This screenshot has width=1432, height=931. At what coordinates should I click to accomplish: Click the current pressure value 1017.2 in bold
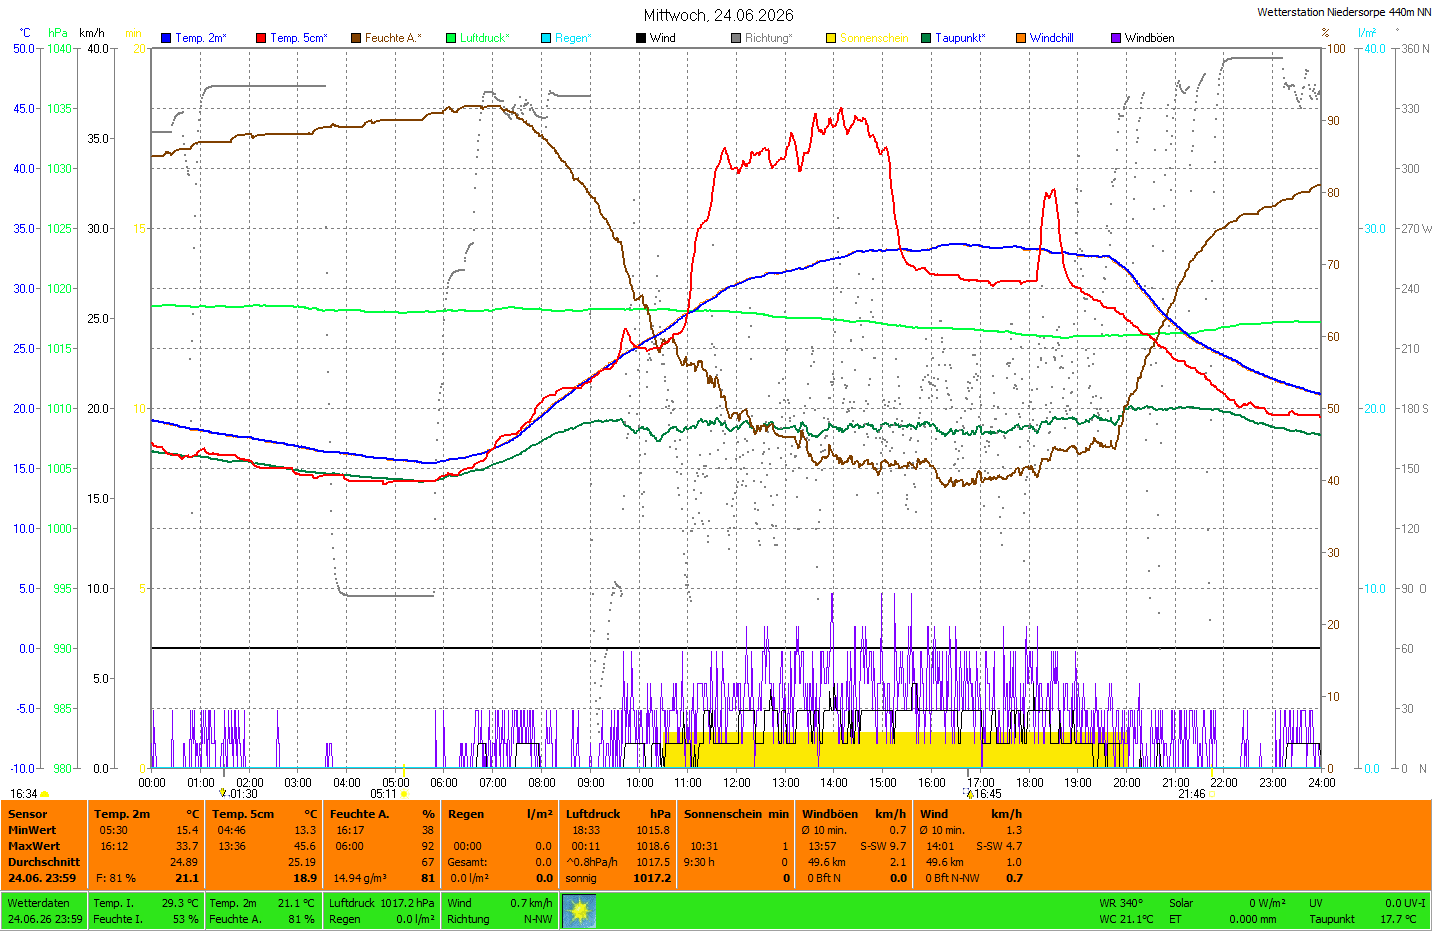(x=652, y=878)
